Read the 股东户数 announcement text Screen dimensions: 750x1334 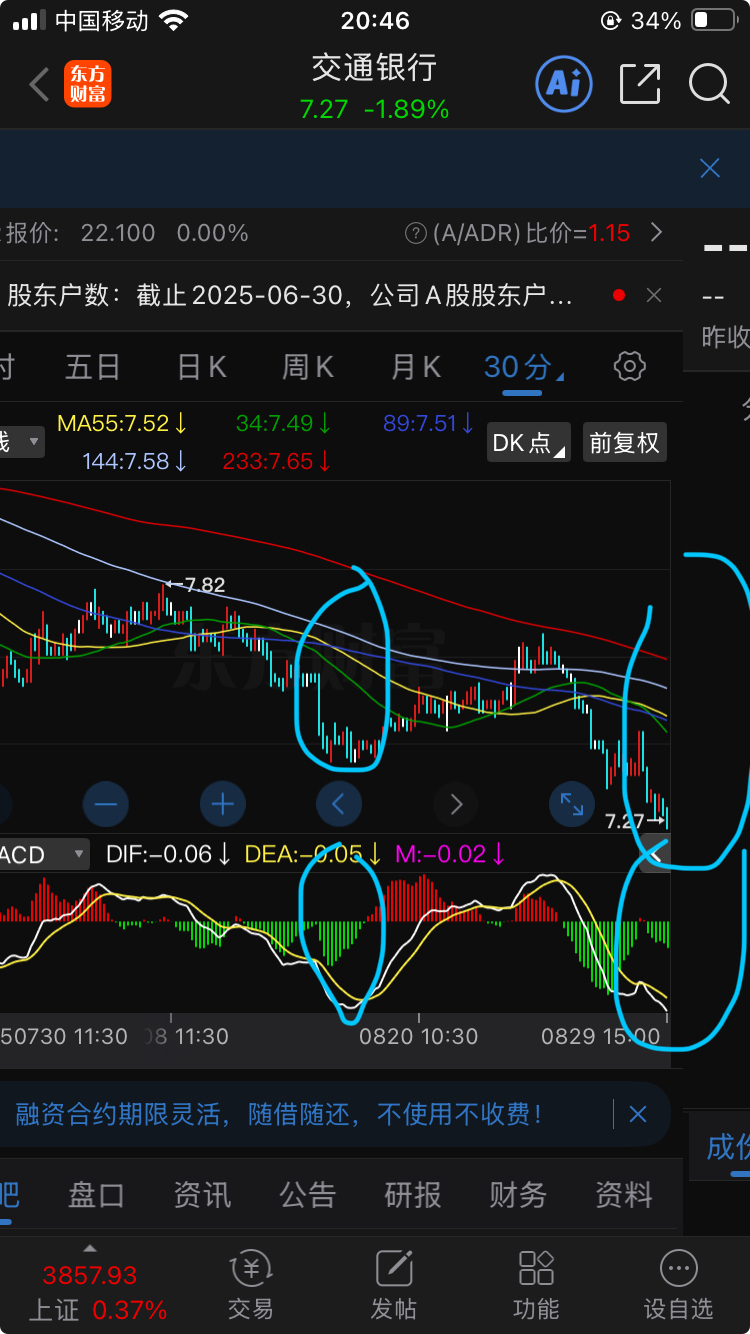coord(290,295)
